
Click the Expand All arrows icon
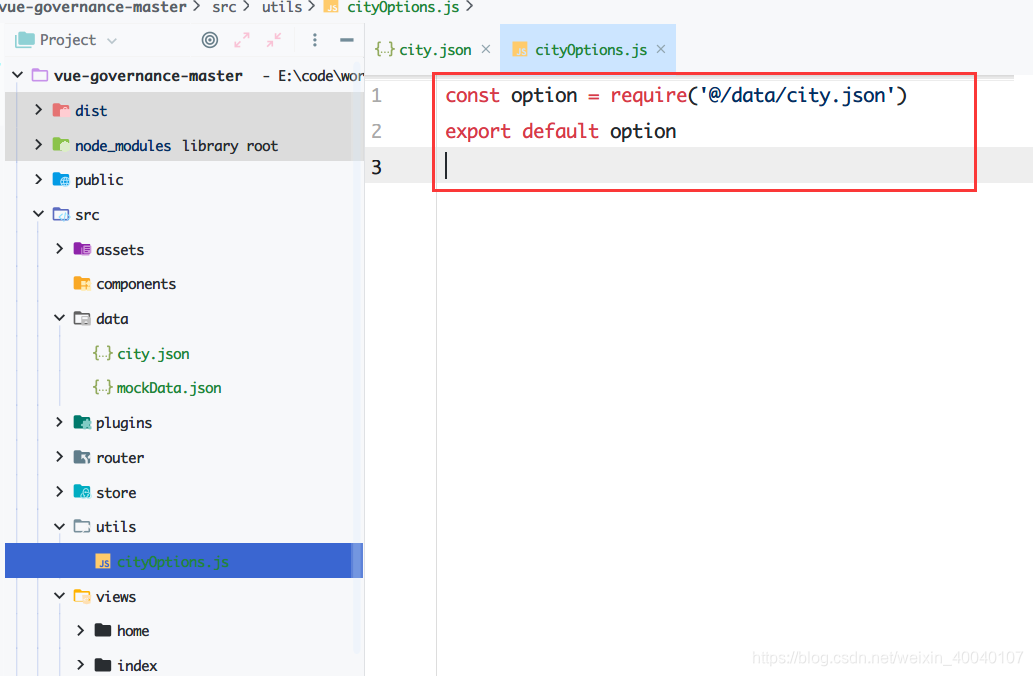[x=242, y=40]
